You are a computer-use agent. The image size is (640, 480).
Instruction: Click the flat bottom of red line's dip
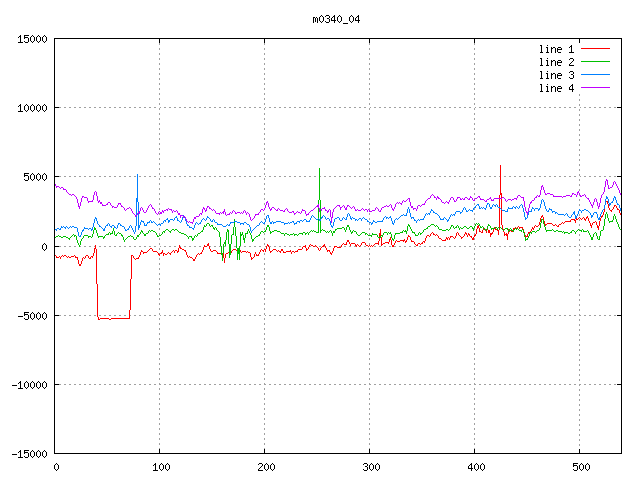[113, 318]
